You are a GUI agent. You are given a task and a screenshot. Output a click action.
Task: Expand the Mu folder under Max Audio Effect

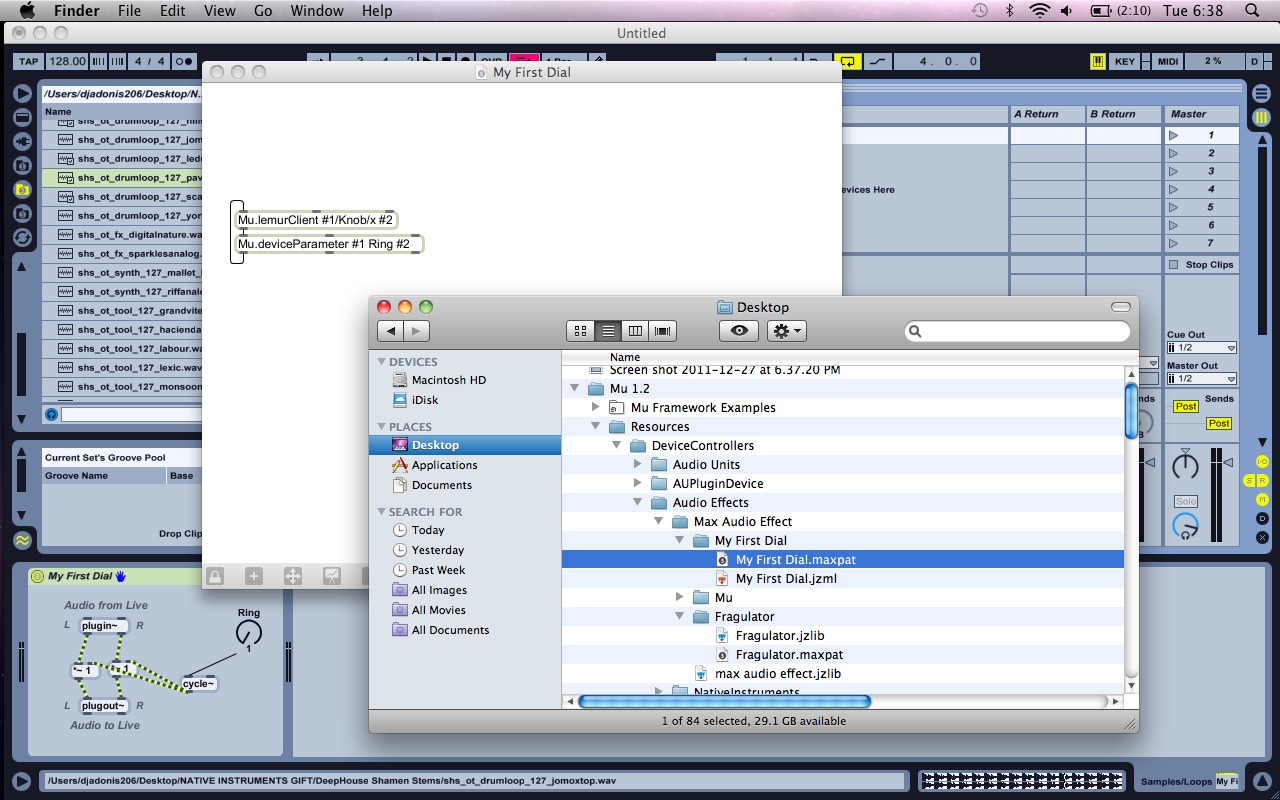coord(680,597)
